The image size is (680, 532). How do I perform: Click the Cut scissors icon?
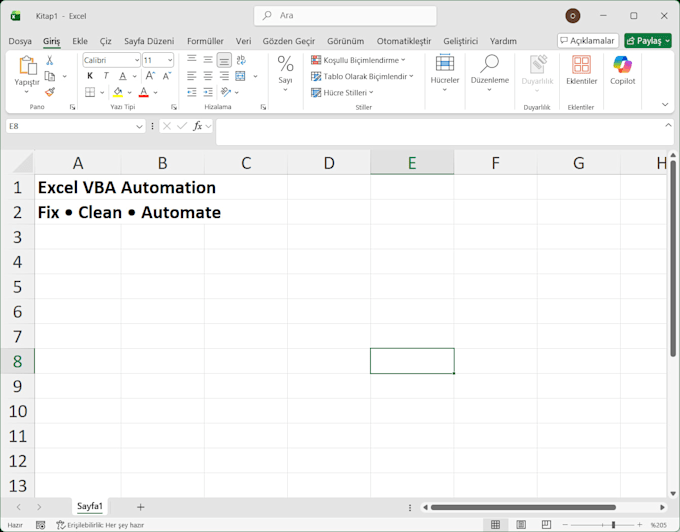click(x=49, y=60)
